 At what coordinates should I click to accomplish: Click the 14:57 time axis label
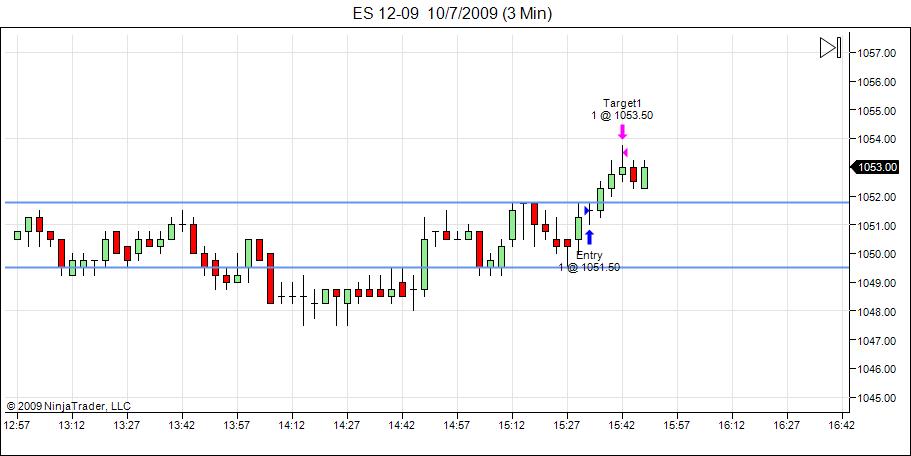pos(457,425)
